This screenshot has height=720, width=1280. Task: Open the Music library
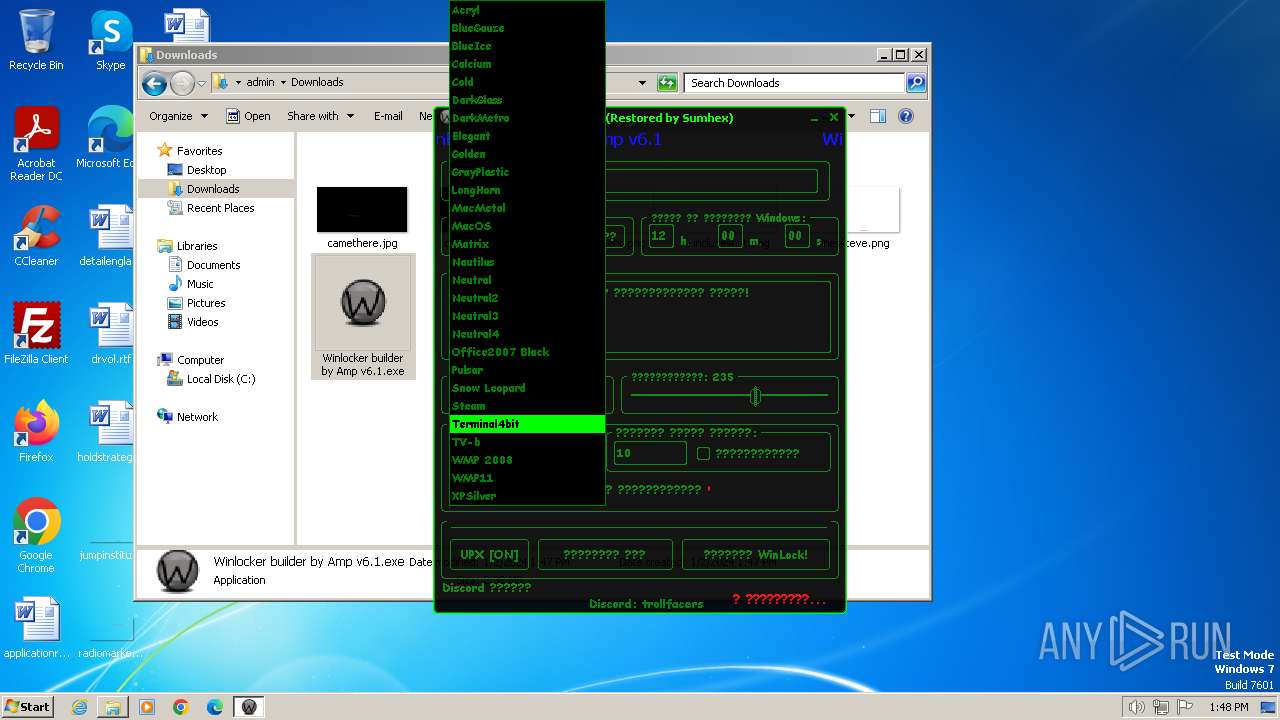coord(200,284)
